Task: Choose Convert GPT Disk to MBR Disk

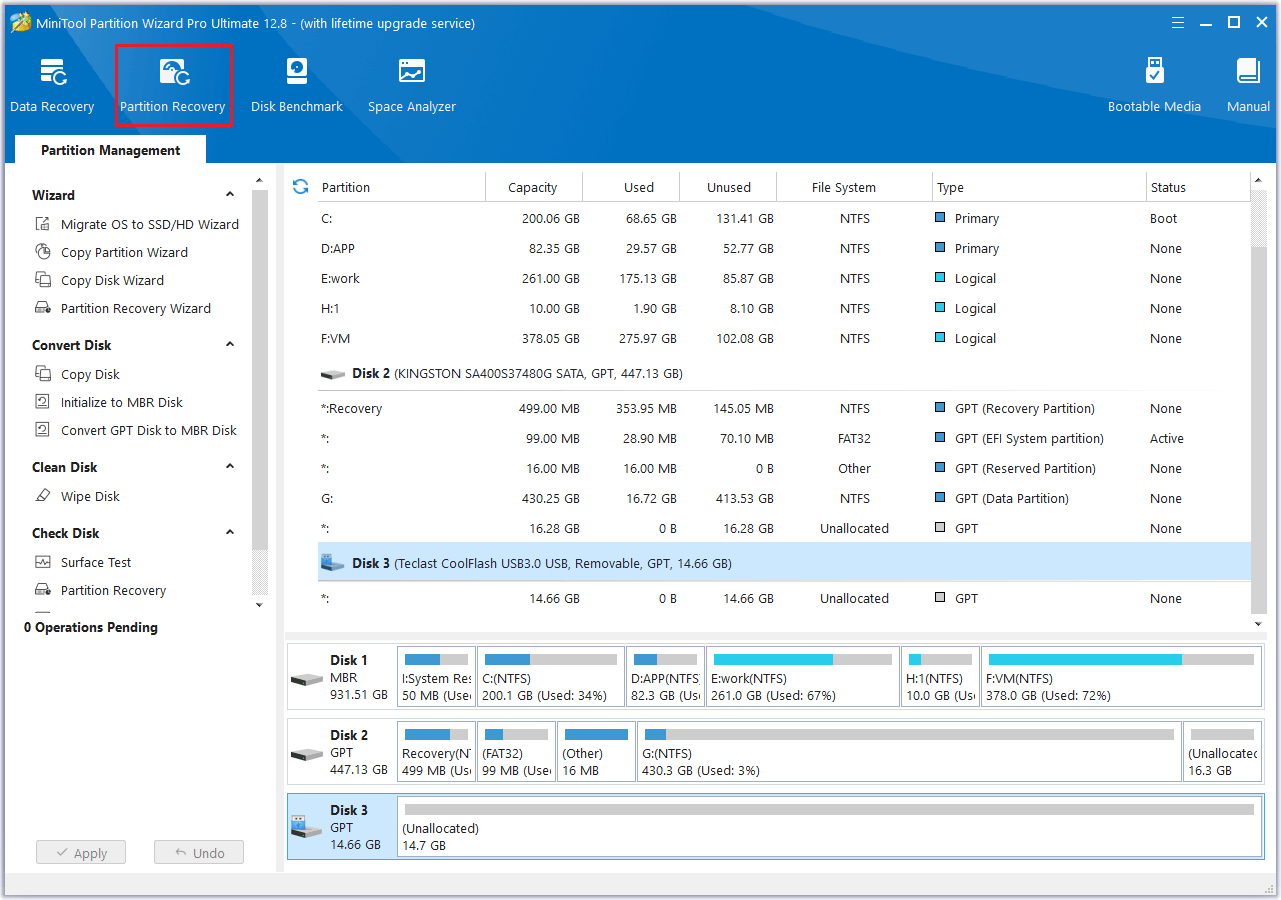Action: pos(136,430)
